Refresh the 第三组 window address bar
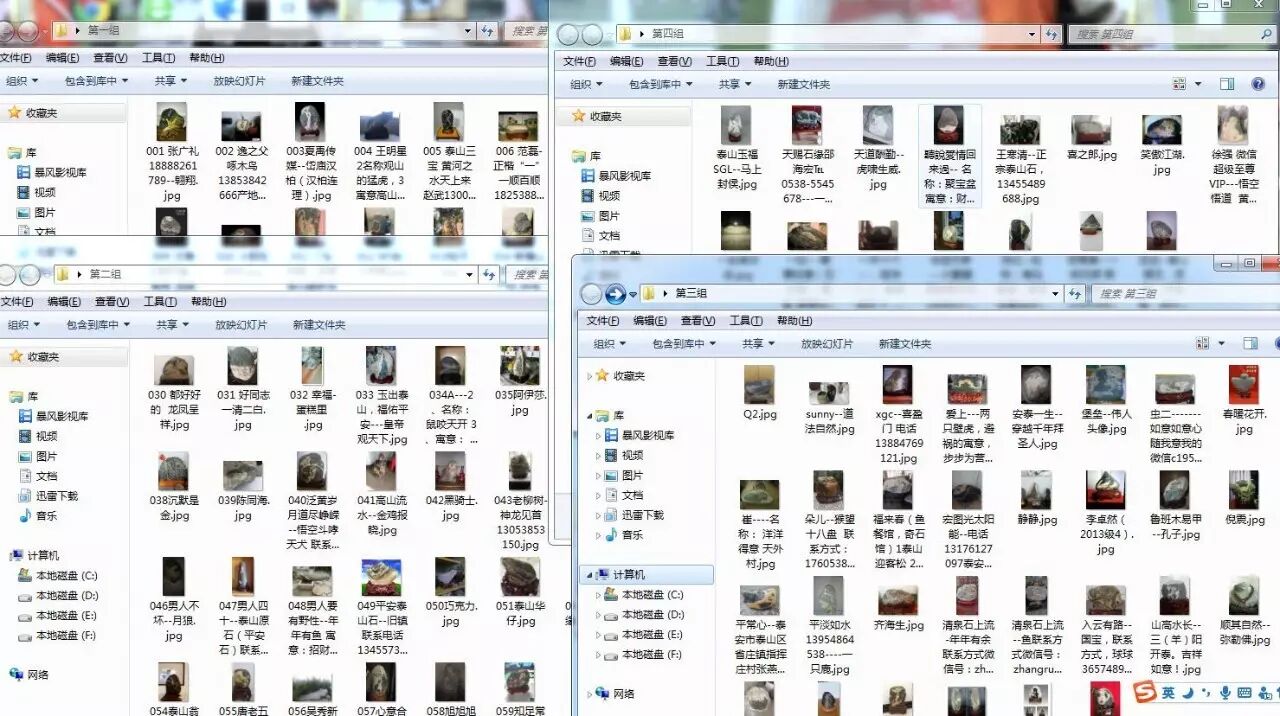Image resolution: width=1280 pixels, height=716 pixels. coord(1075,294)
